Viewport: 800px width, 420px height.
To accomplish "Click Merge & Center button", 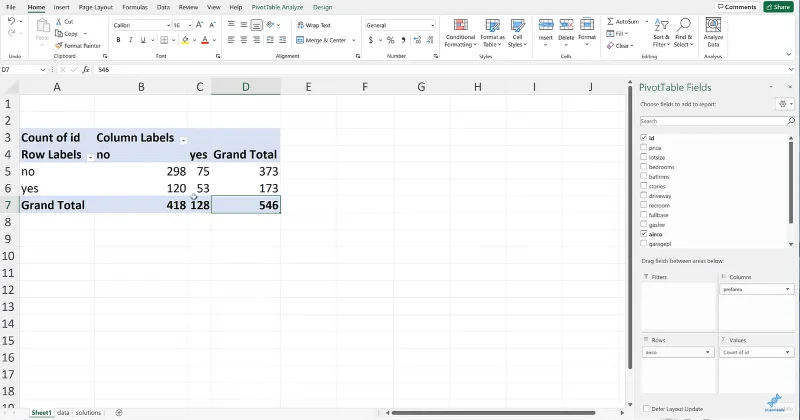I will tap(321, 40).
